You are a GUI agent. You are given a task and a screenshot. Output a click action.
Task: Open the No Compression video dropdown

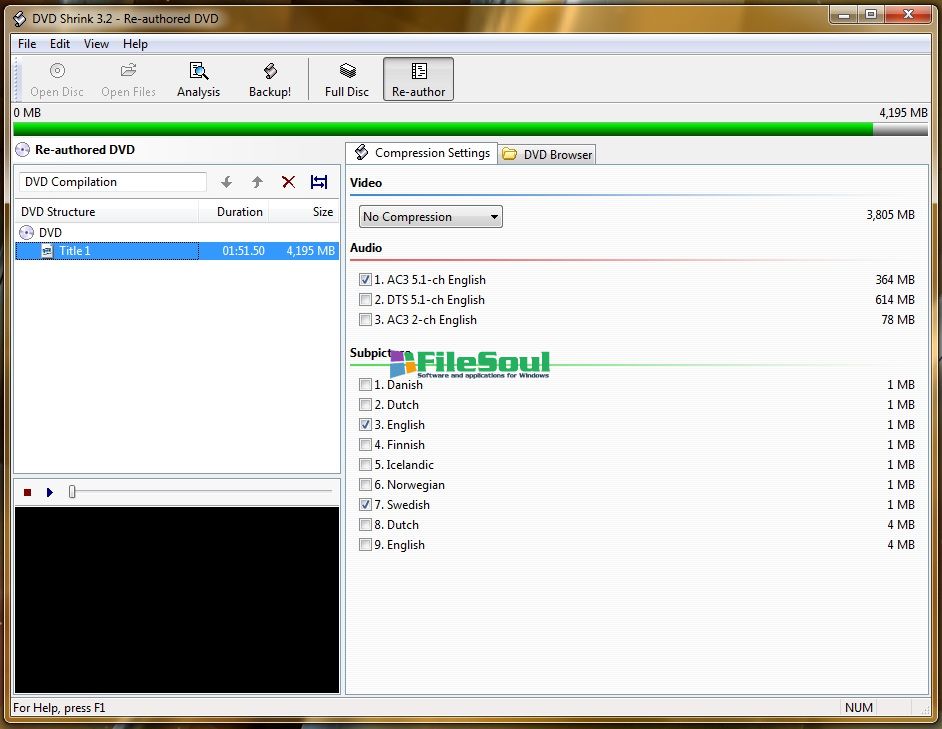pos(430,217)
